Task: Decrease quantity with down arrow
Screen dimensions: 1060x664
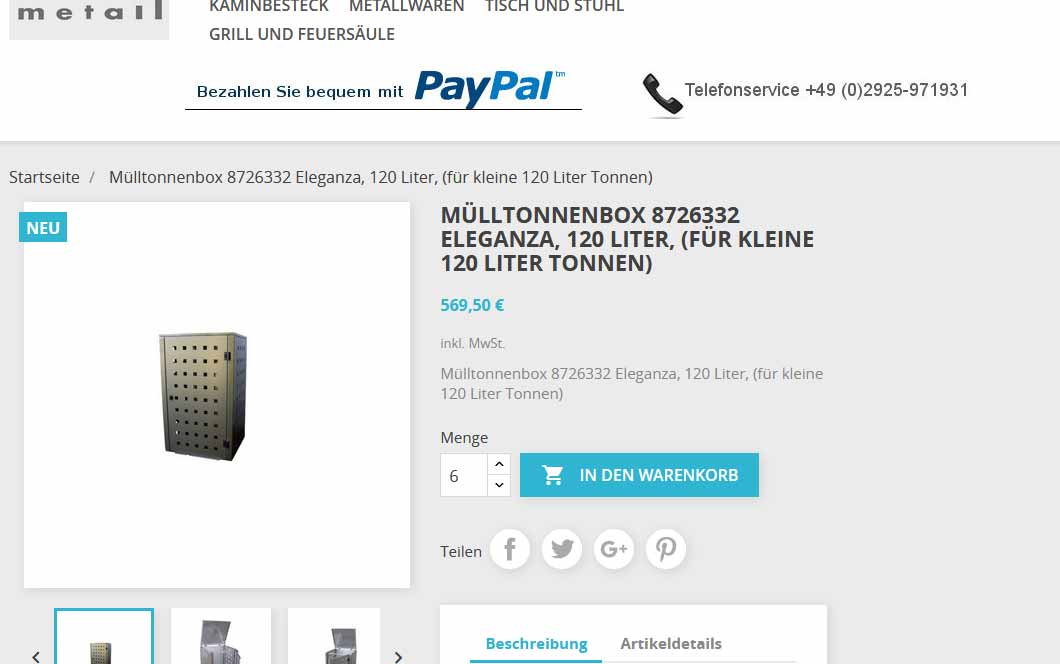Action: [499, 485]
